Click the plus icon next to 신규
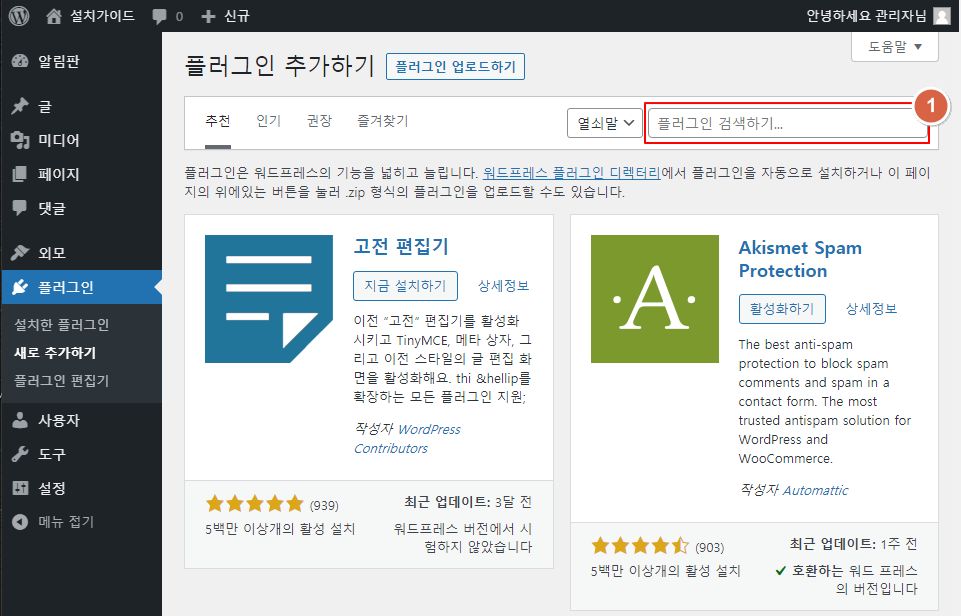Image resolution: width=961 pixels, height=616 pixels. pyautogui.click(x=208, y=17)
